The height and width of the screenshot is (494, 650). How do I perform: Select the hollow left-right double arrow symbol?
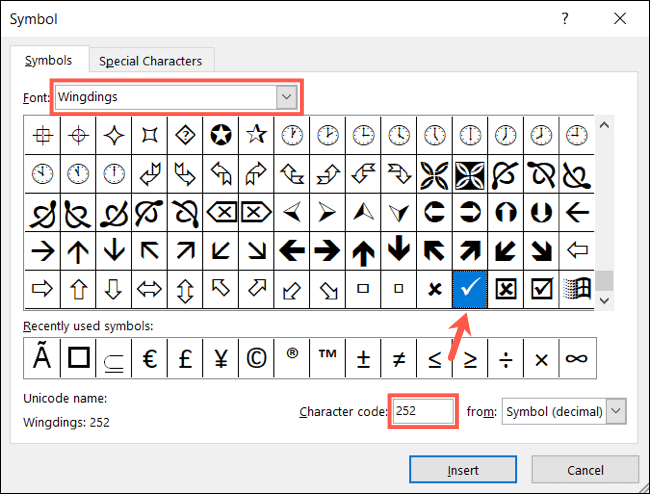coord(149,289)
